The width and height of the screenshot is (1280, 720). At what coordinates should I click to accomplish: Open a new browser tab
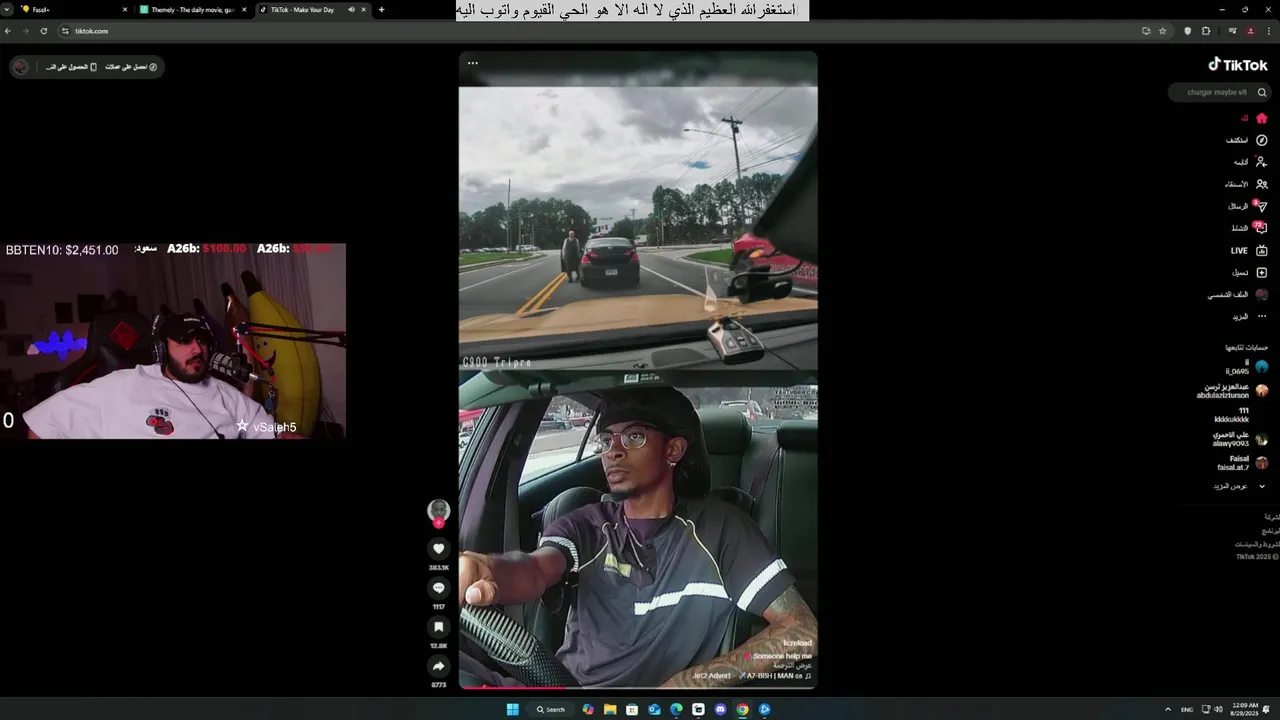pyautogui.click(x=381, y=9)
